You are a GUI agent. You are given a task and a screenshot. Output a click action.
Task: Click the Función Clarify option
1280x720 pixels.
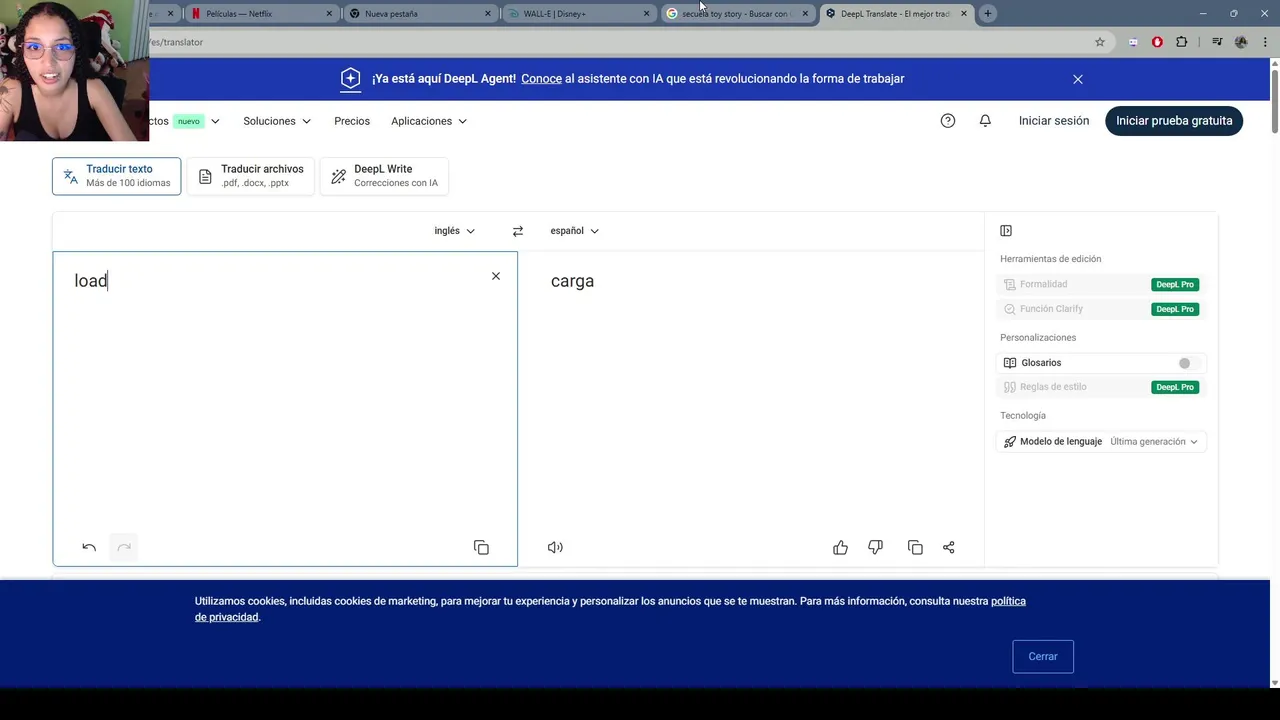tap(1051, 309)
